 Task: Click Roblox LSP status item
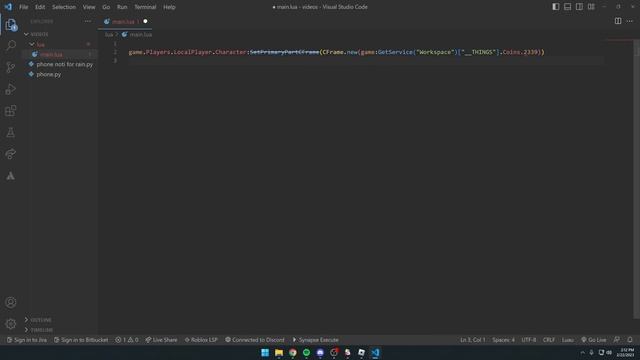201,340
